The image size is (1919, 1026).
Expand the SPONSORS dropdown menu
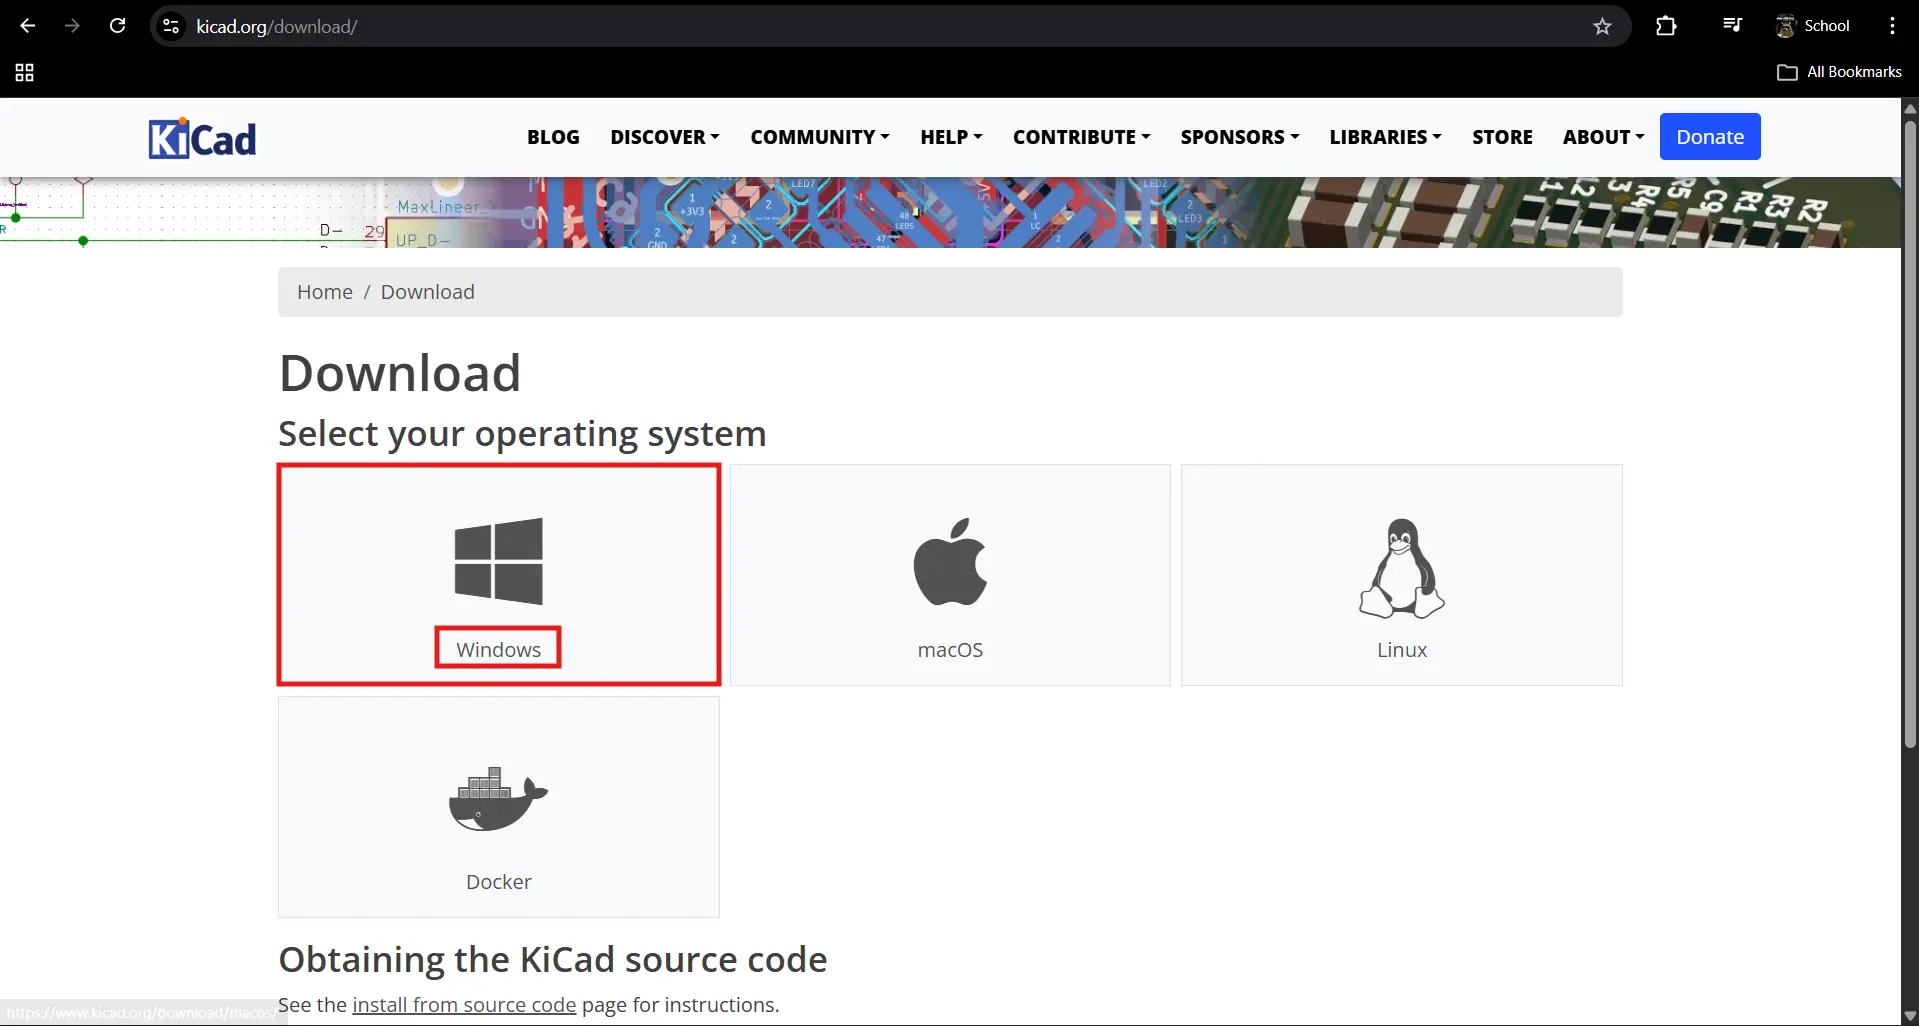[1240, 137]
